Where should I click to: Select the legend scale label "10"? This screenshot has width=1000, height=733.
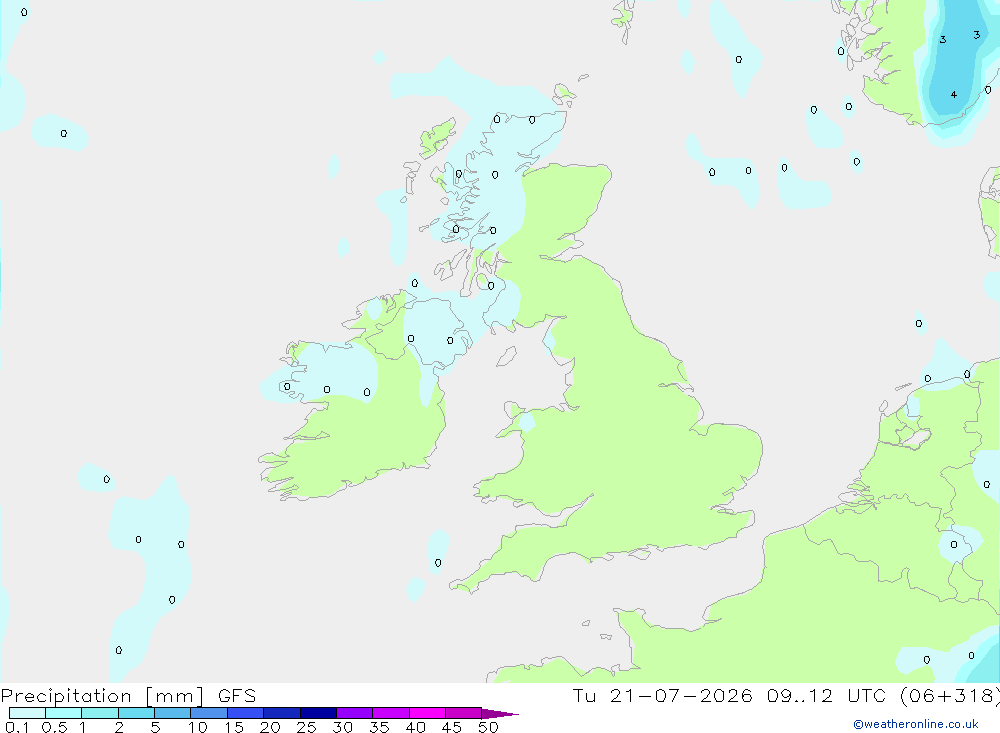(x=198, y=727)
